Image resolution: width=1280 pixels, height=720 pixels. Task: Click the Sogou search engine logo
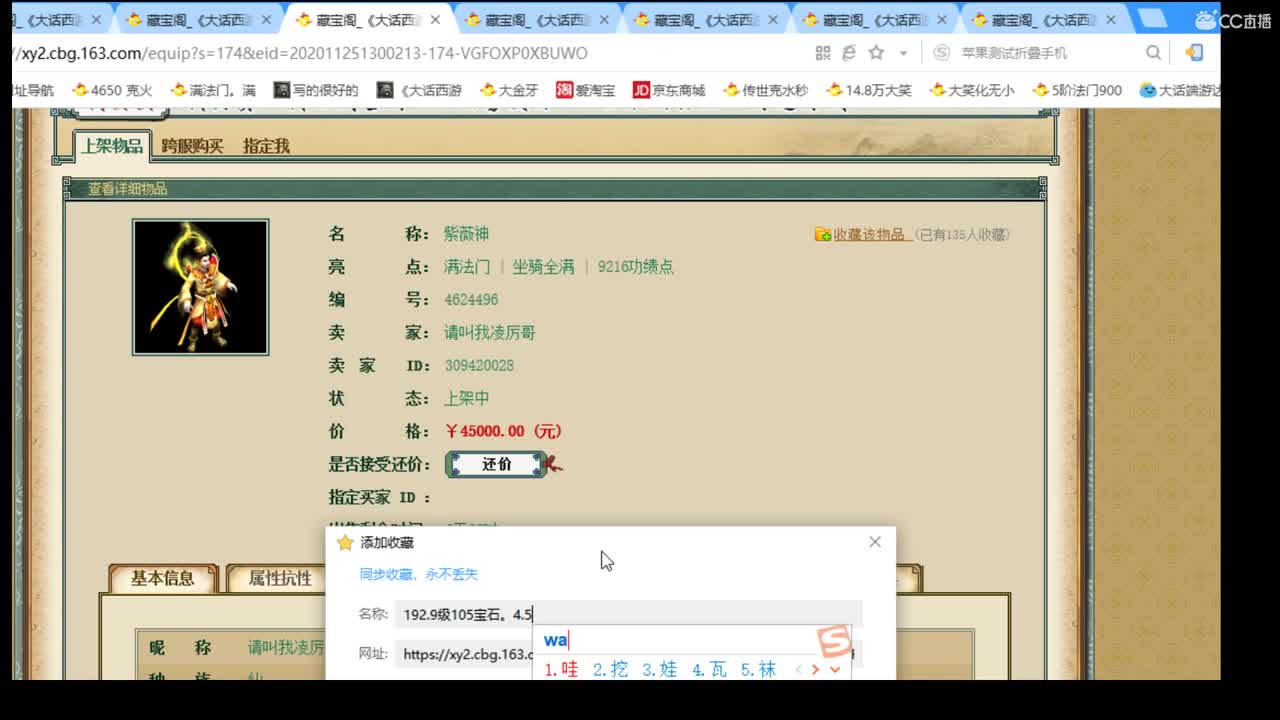pyautogui.click(x=941, y=53)
